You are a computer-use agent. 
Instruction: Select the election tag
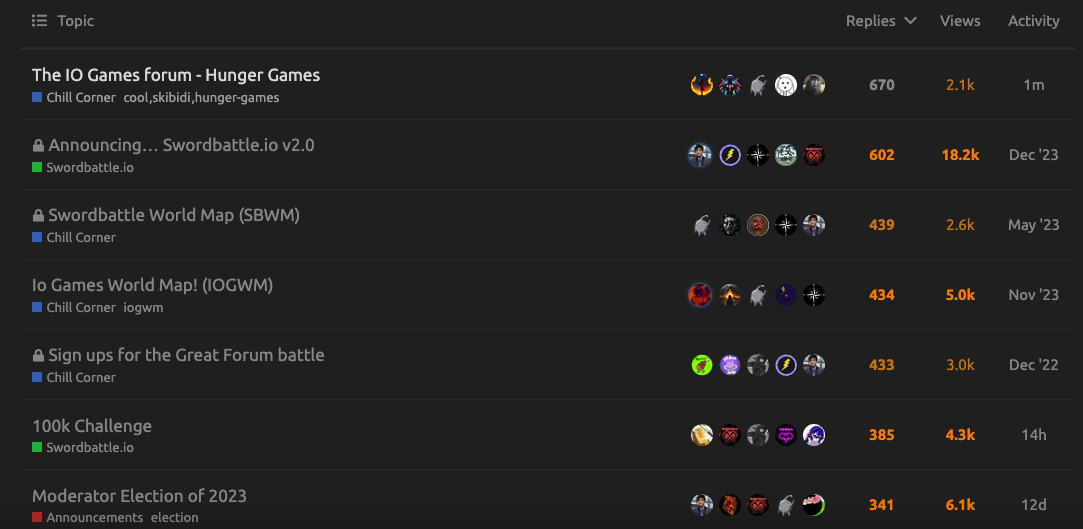175,517
